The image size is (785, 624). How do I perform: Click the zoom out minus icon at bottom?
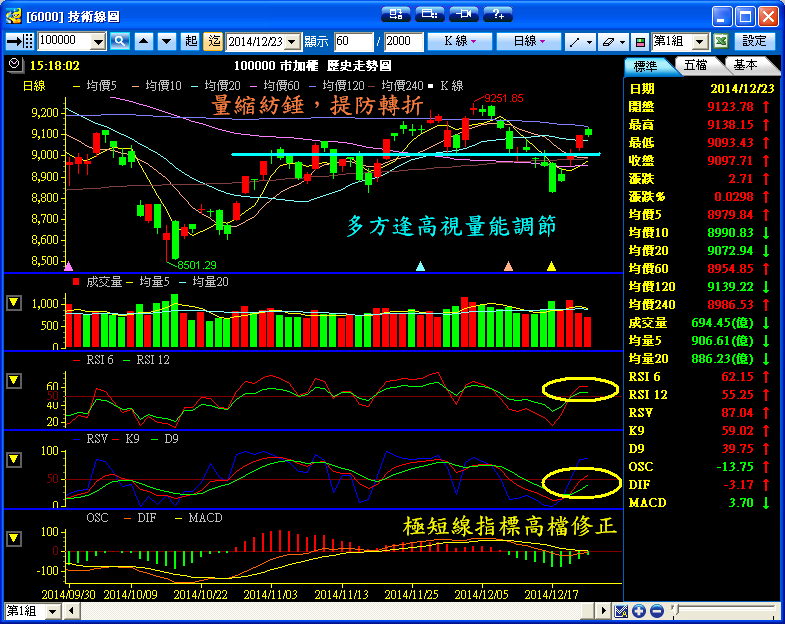[x=656, y=611]
